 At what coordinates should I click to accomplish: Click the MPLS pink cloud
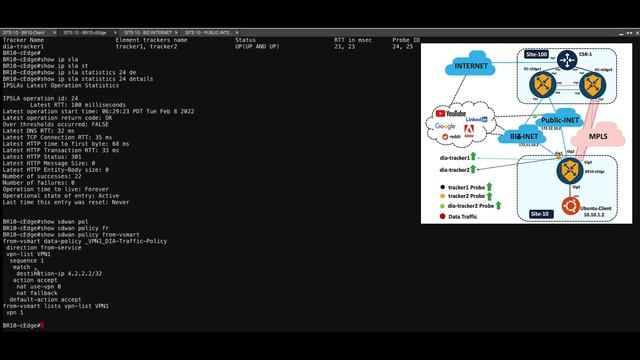598,136
